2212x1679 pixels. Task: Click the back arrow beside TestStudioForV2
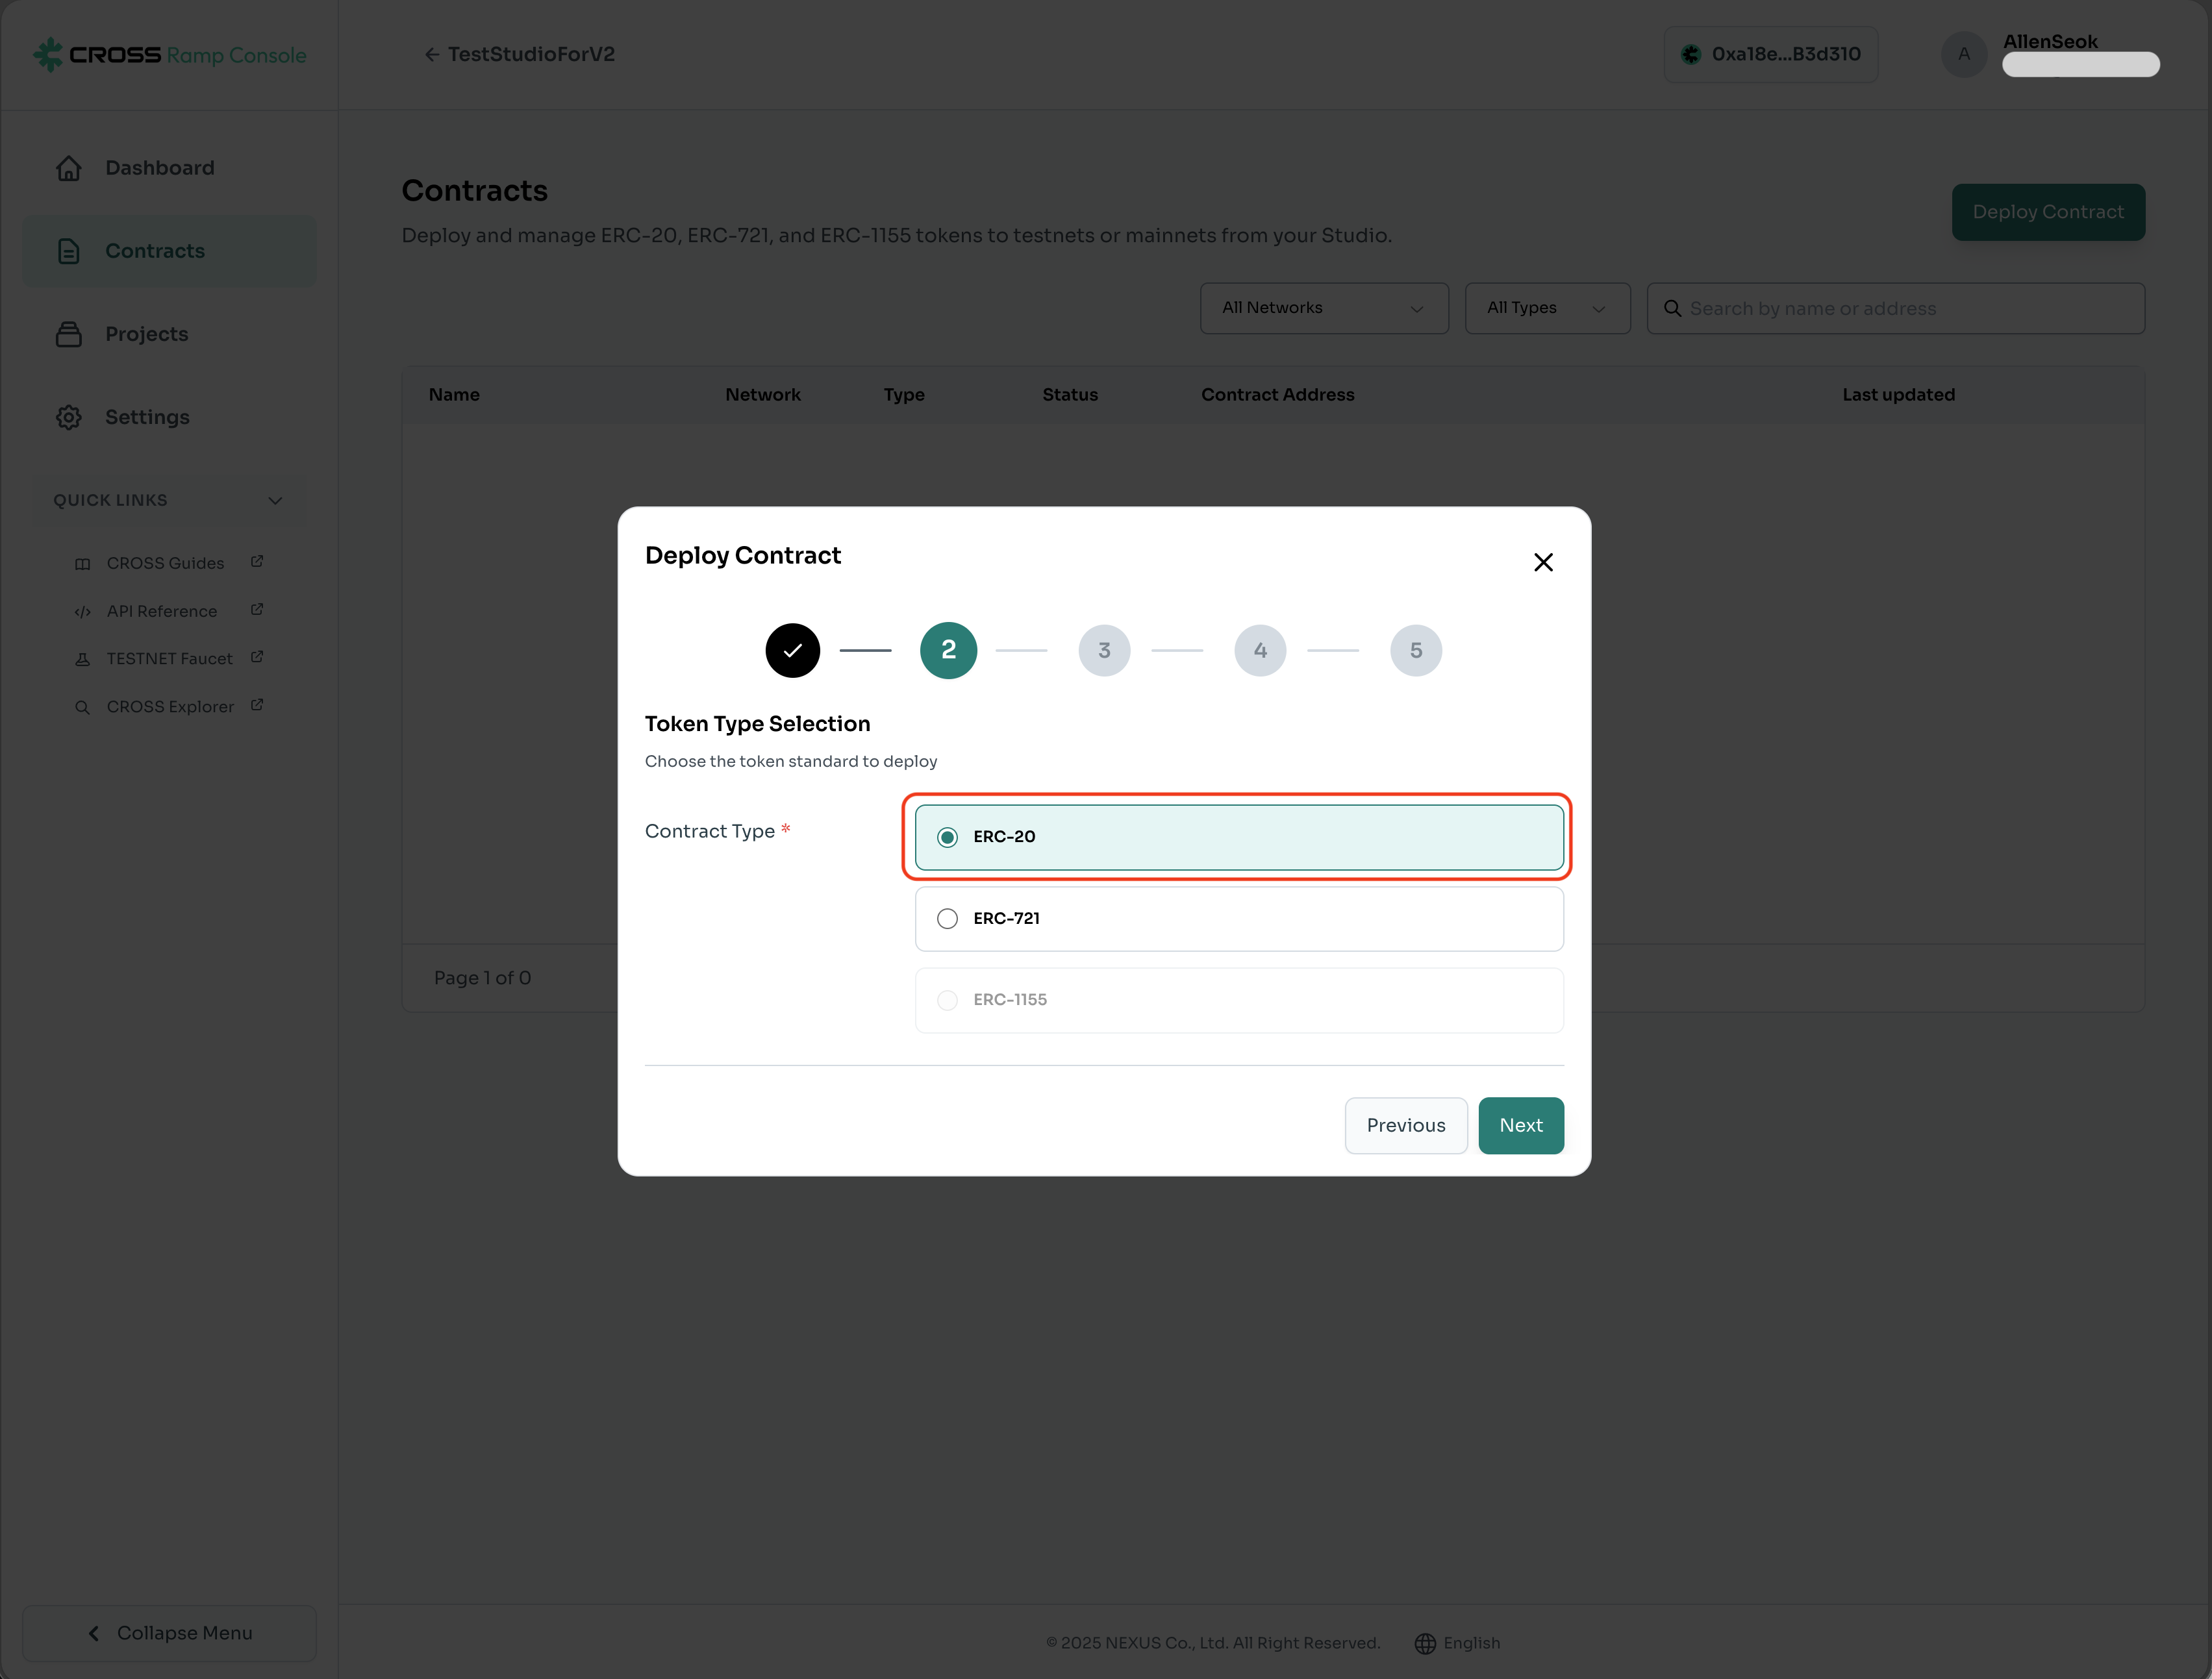tap(432, 55)
